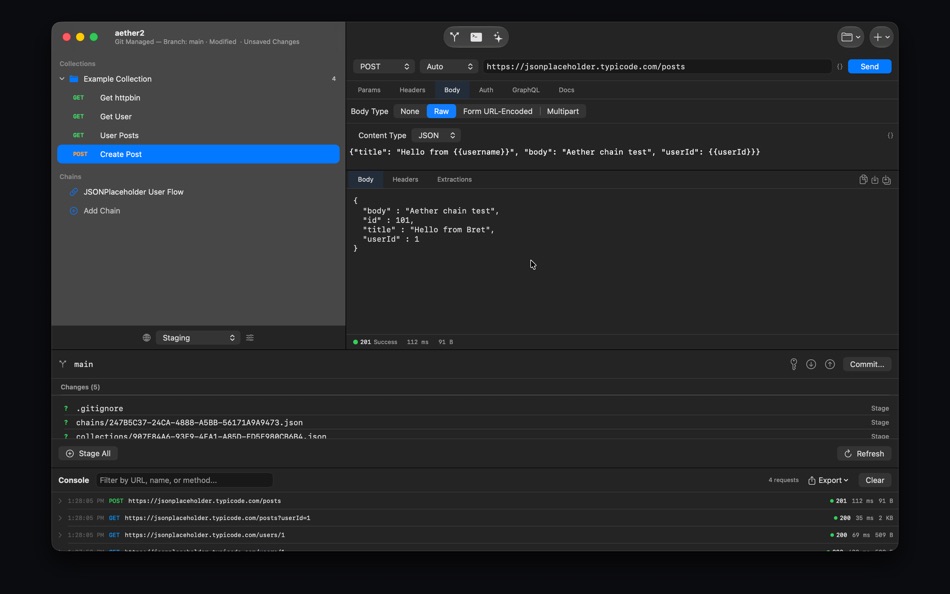Click the git push up-arrow icon
This screenshot has height=594, width=950.
click(830, 364)
